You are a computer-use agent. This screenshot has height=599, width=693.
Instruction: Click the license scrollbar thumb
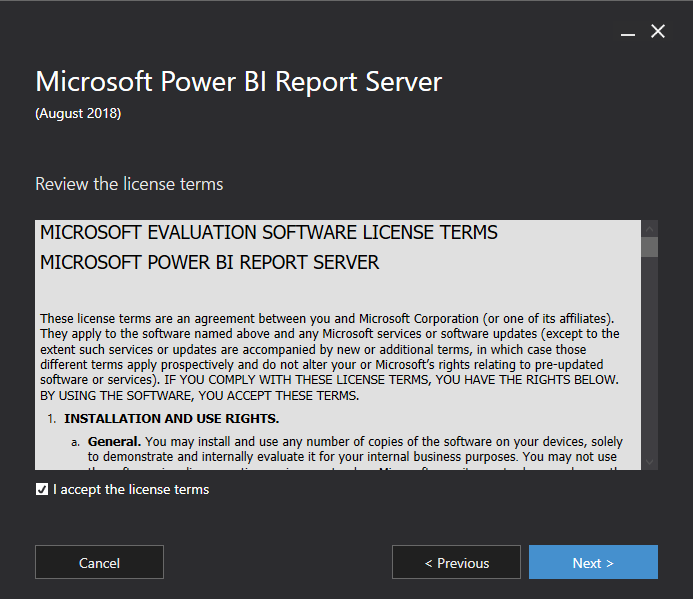pos(650,247)
